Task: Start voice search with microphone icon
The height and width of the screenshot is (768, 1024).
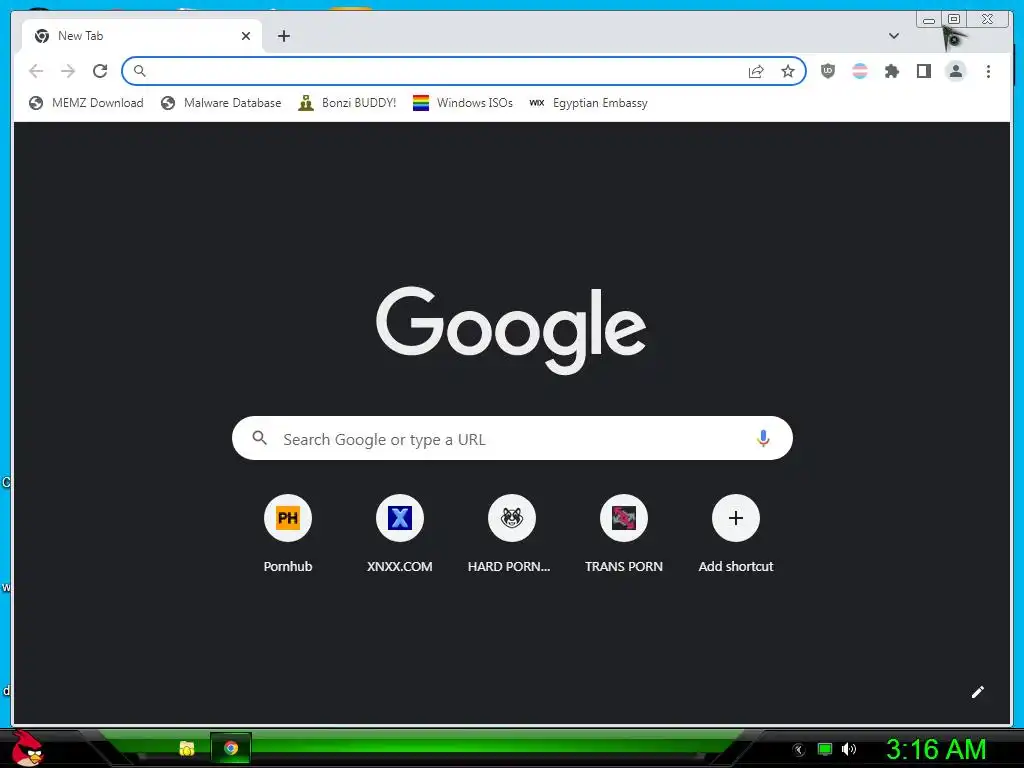Action: tap(763, 438)
